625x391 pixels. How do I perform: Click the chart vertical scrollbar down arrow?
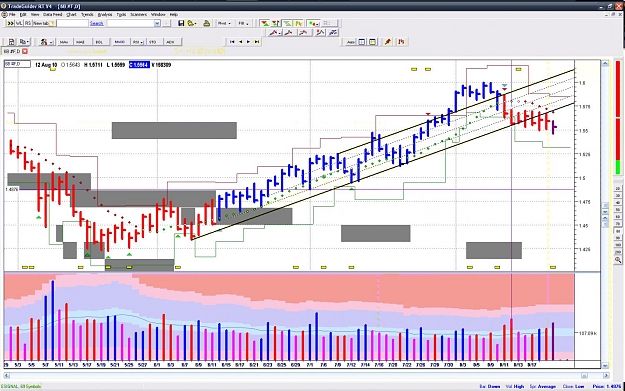point(605,365)
